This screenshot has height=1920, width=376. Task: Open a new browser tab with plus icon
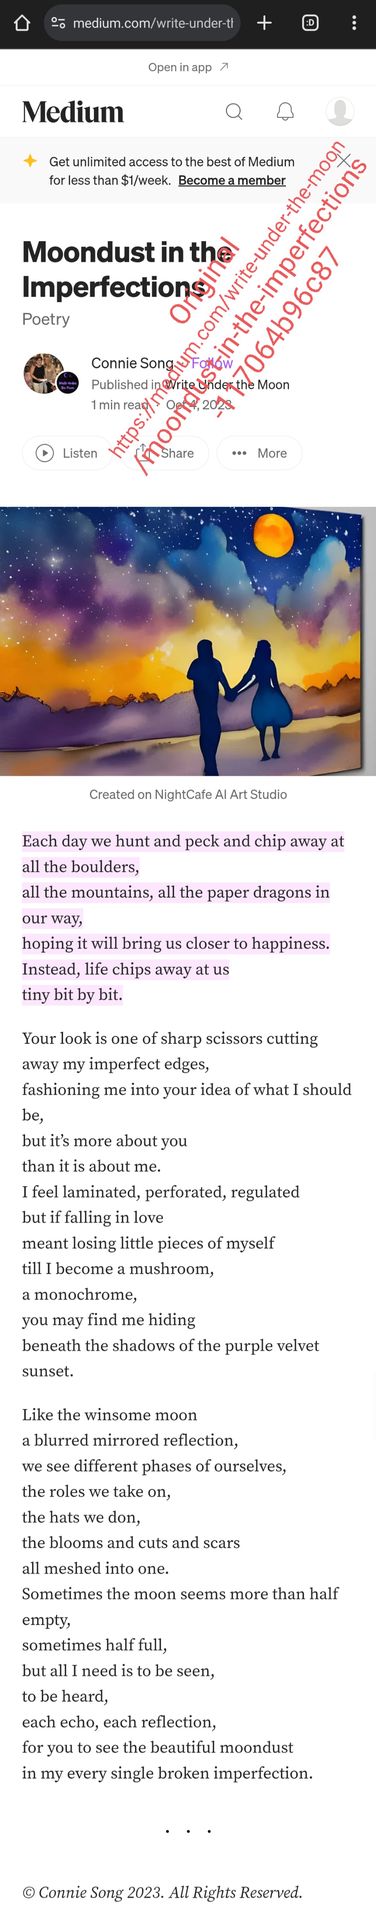[x=265, y=23]
